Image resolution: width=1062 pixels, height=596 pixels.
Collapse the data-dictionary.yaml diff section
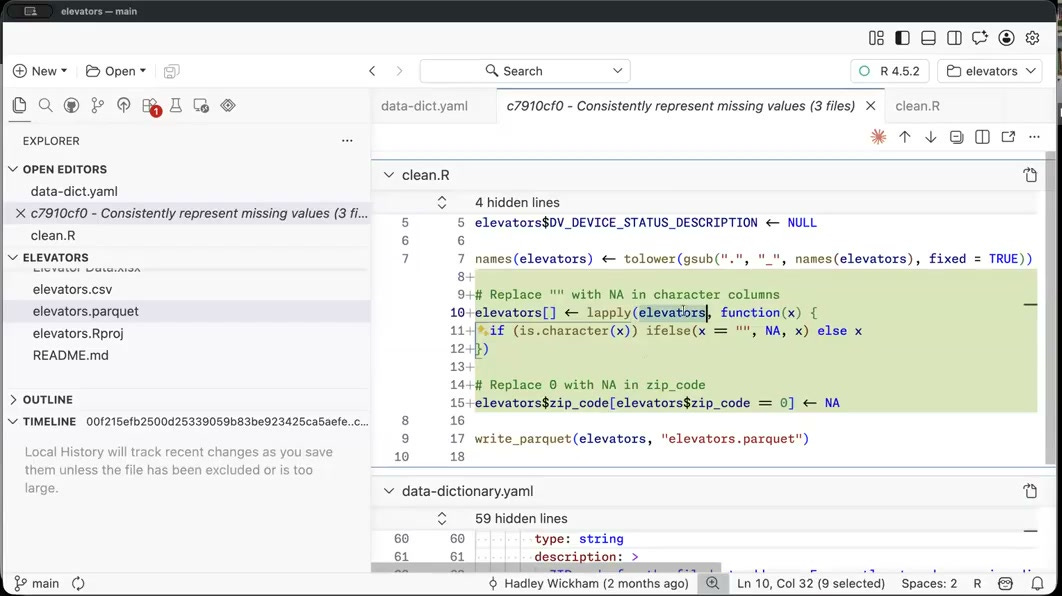[389, 491]
